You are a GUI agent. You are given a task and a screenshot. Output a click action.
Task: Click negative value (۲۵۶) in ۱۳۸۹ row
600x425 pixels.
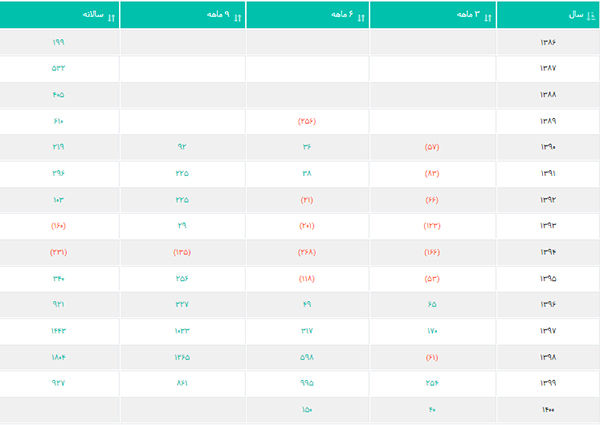(307, 121)
